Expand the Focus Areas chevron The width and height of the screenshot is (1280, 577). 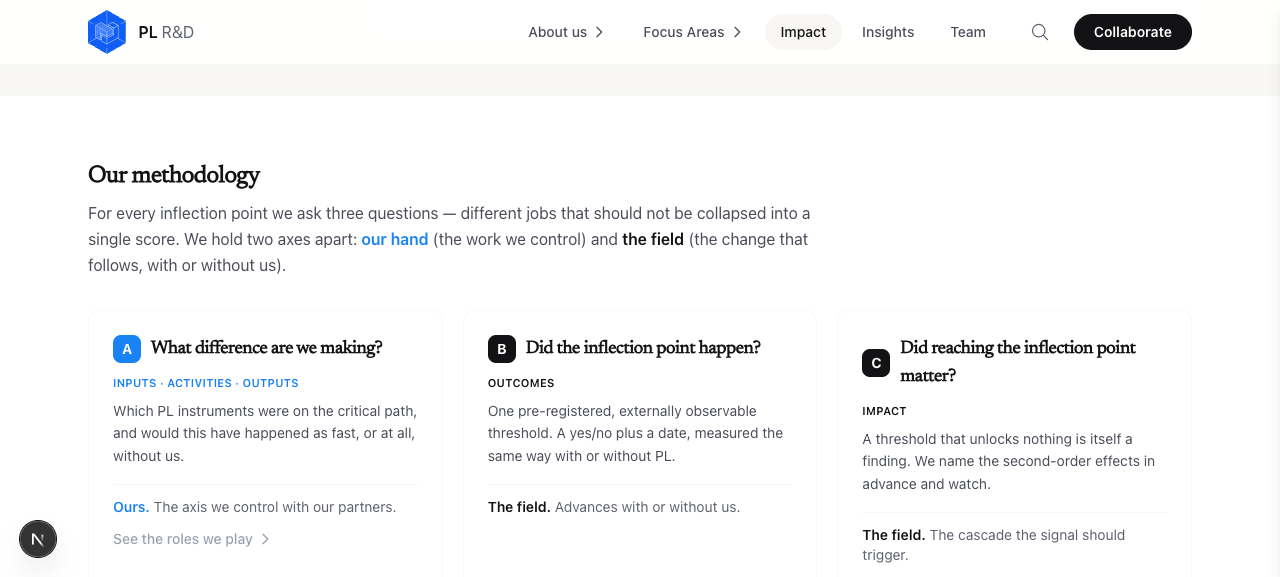pos(737,32)
